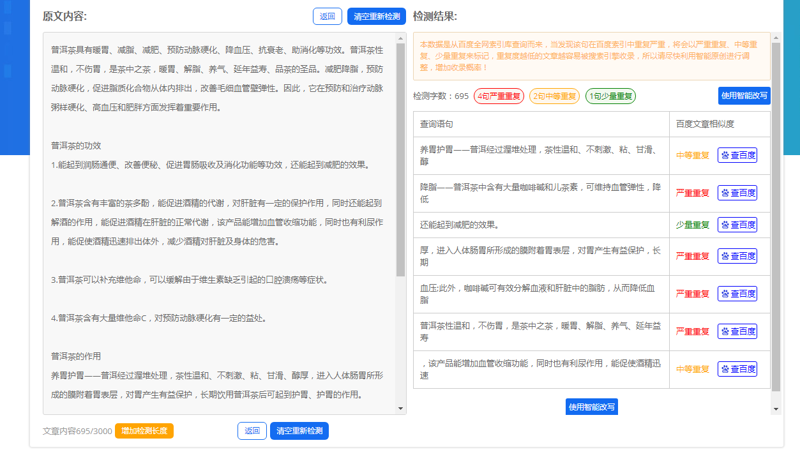The height and width of the screenshot is (466, 800).
Task: Click the 检测结果 heading
Action: 435,16
